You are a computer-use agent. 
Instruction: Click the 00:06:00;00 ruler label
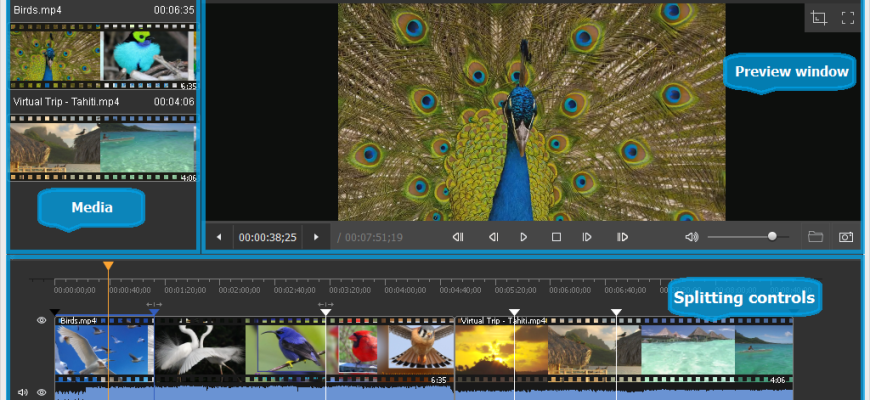click(570, 290)
